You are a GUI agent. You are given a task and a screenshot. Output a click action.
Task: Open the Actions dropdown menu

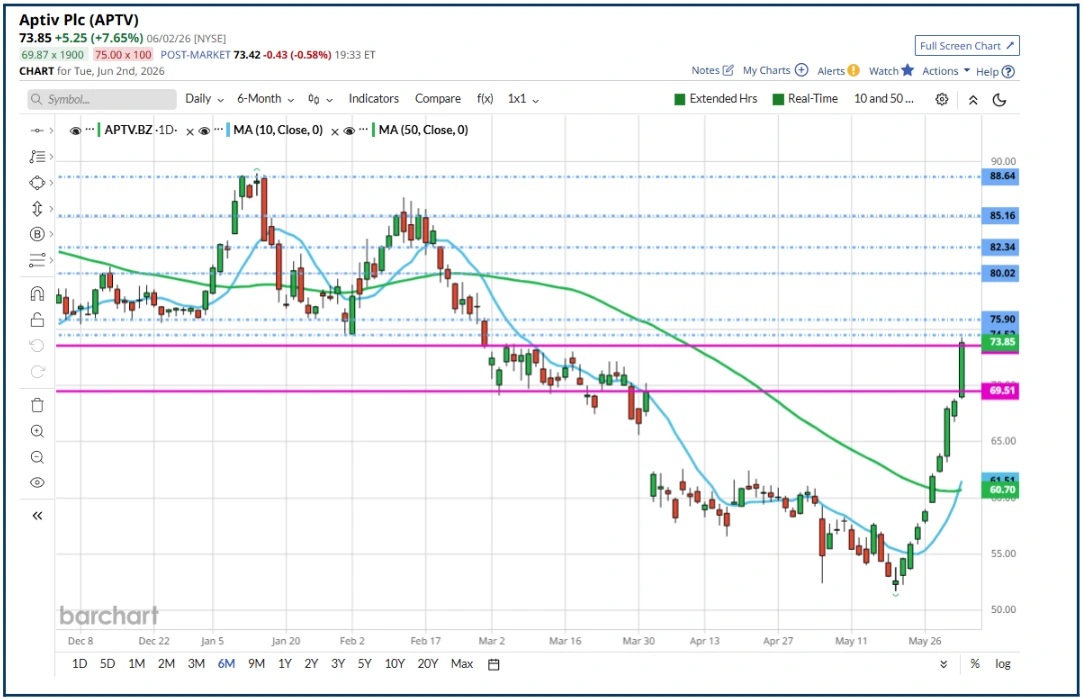(946, 70)
